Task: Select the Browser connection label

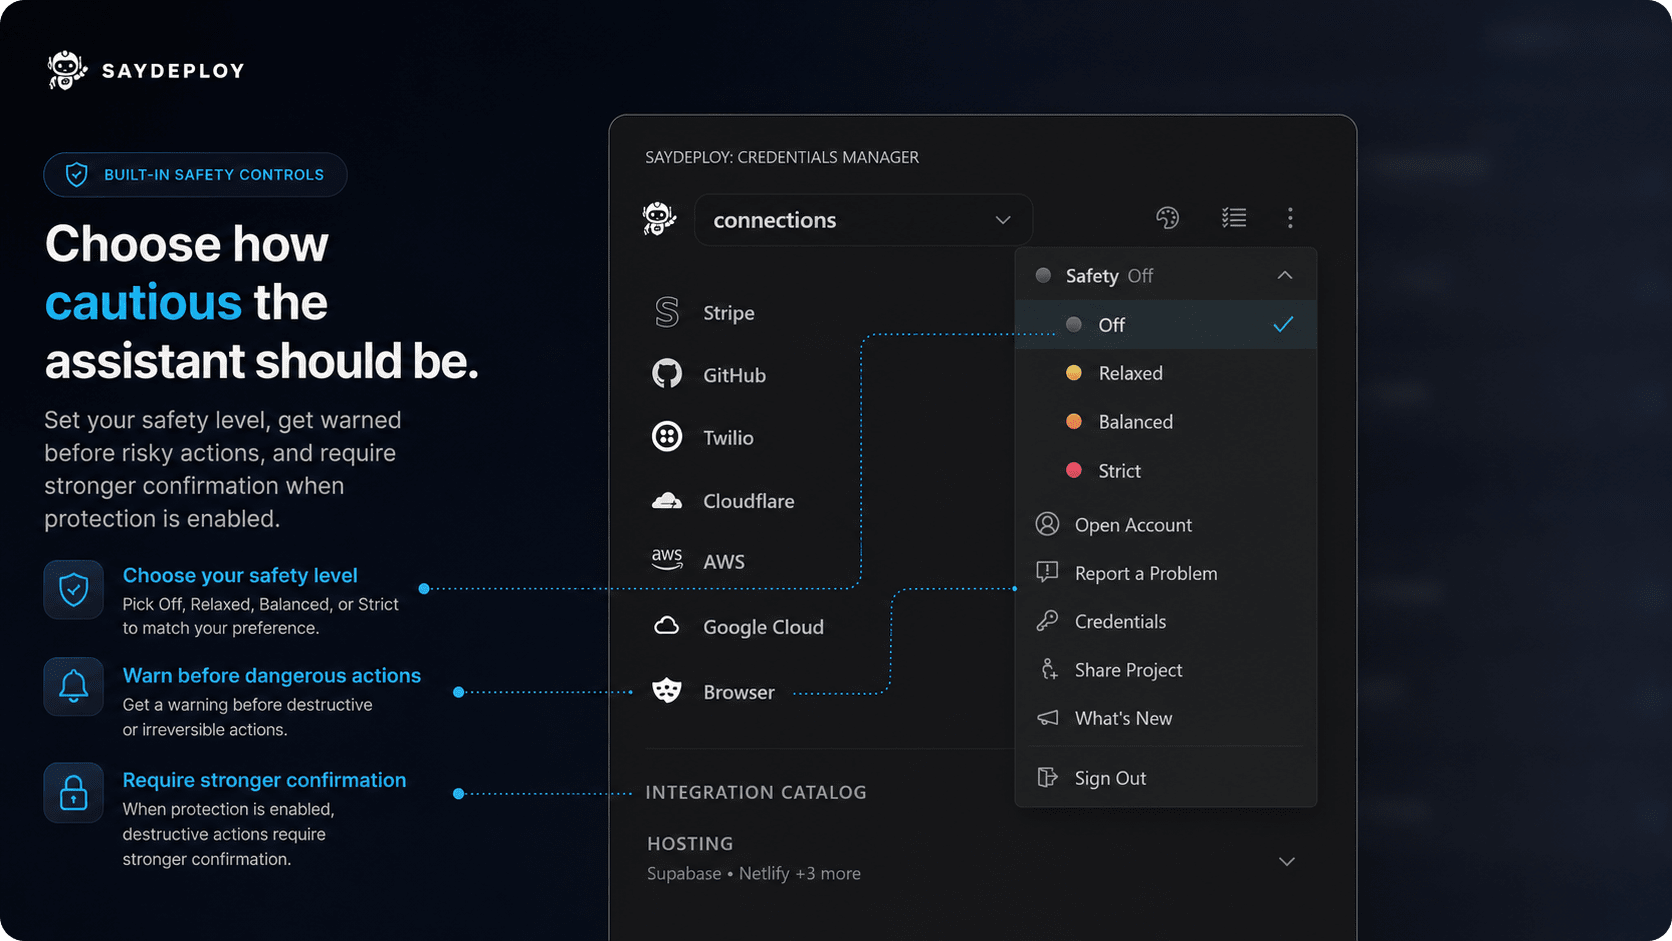Action: (x=739, y=692)
